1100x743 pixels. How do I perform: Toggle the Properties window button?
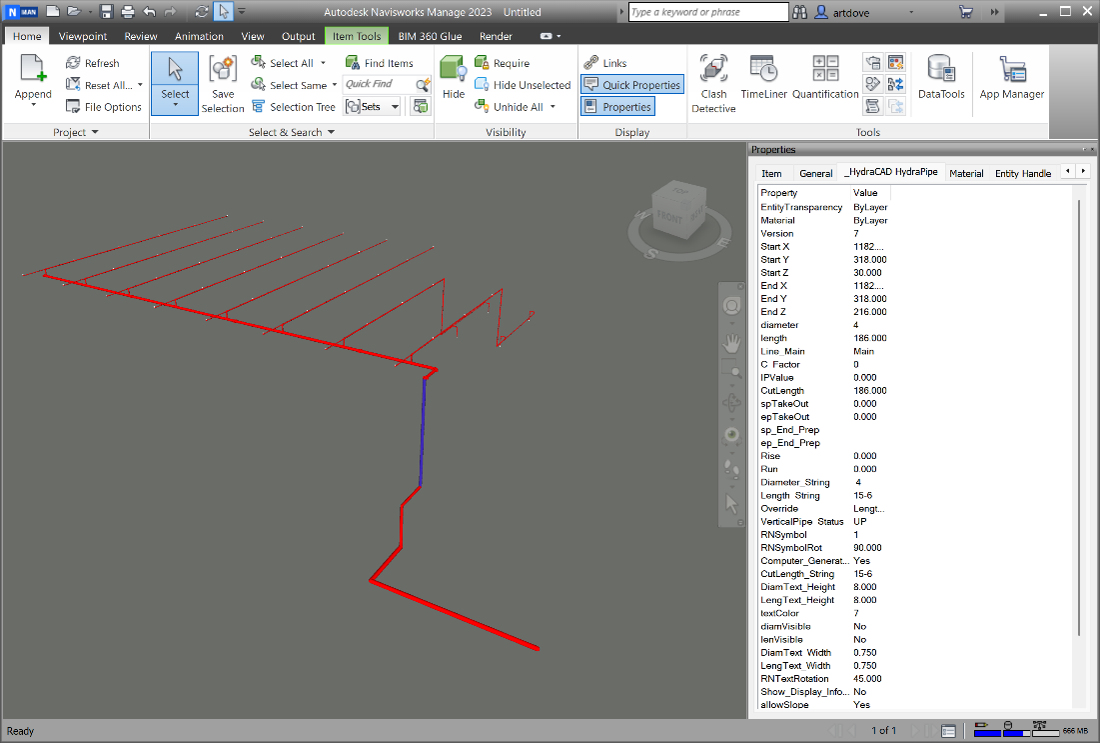pos(617,107)
